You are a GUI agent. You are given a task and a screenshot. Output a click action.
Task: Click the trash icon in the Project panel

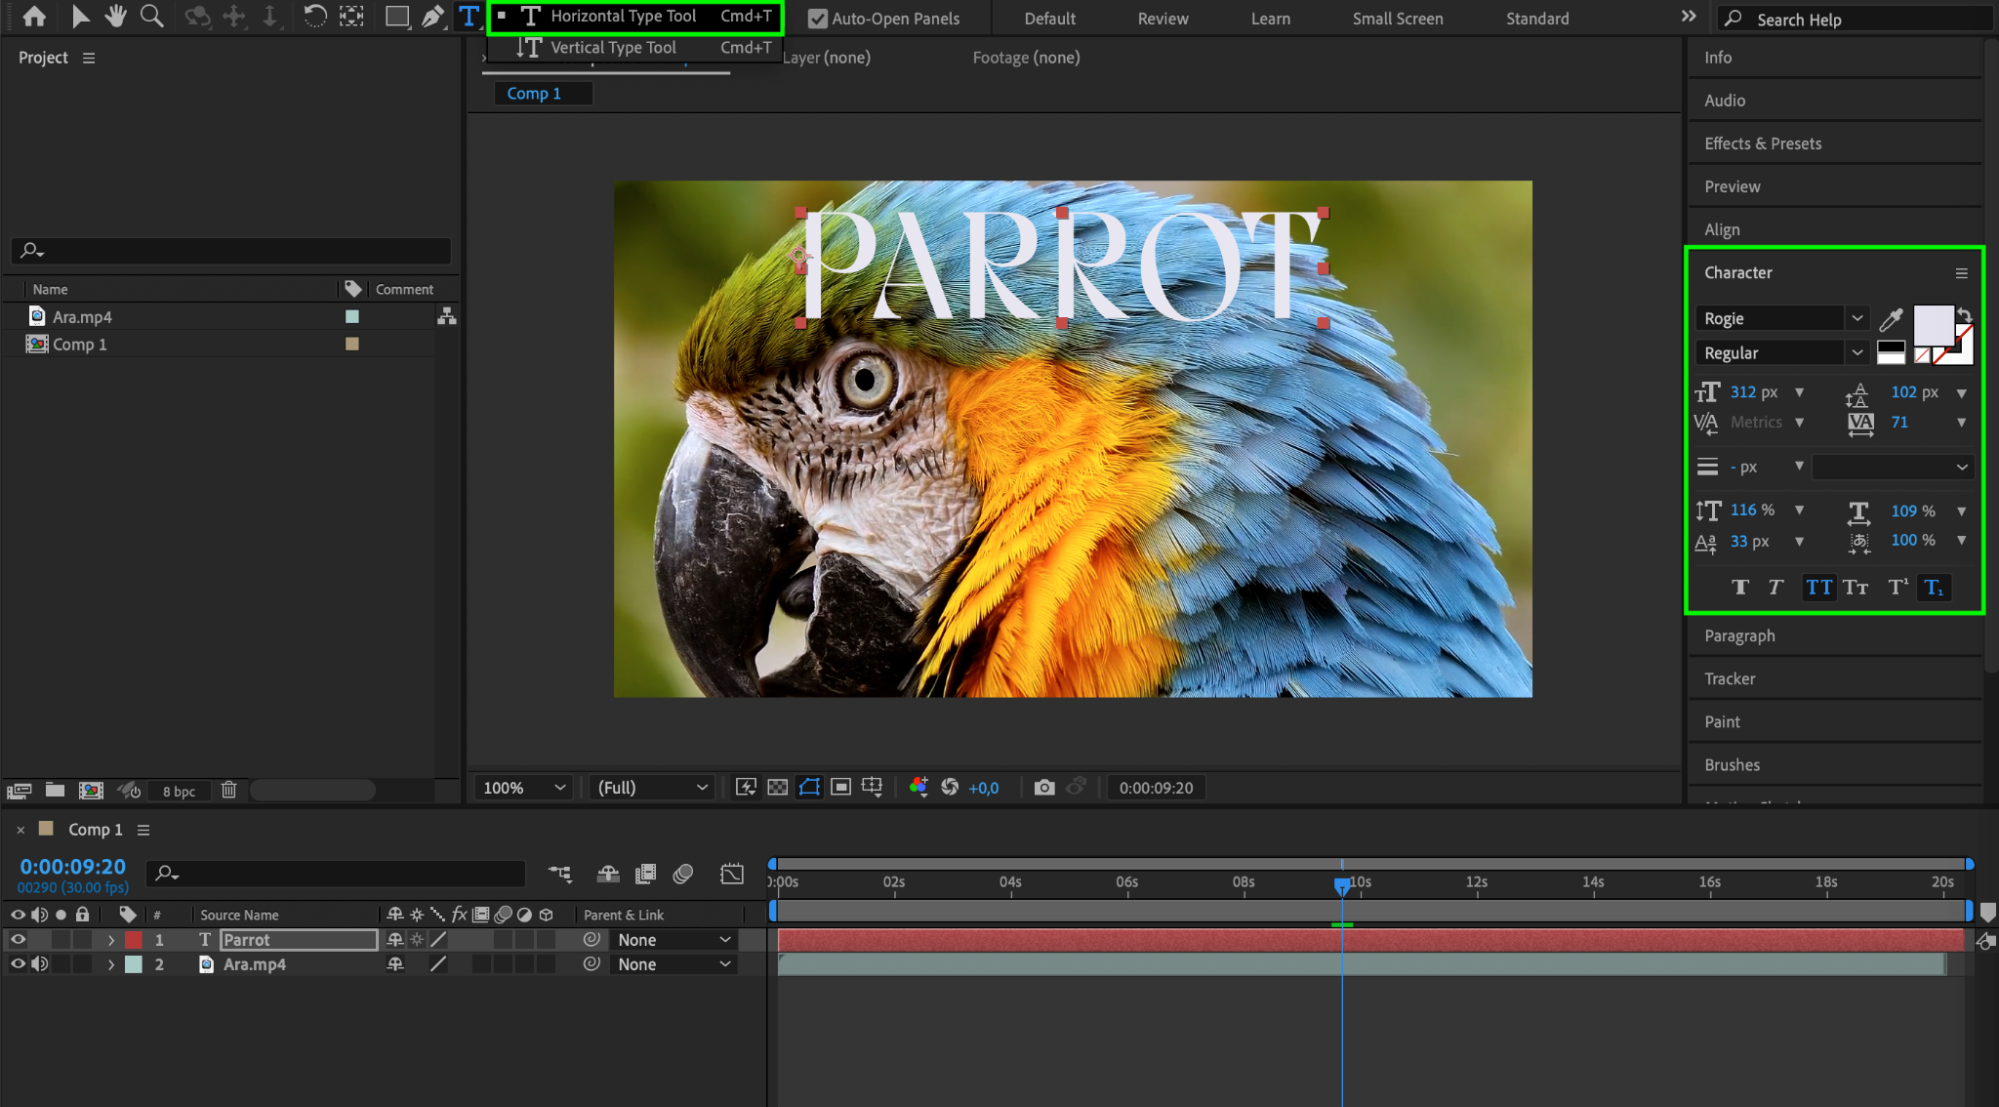tap(229, 790)
